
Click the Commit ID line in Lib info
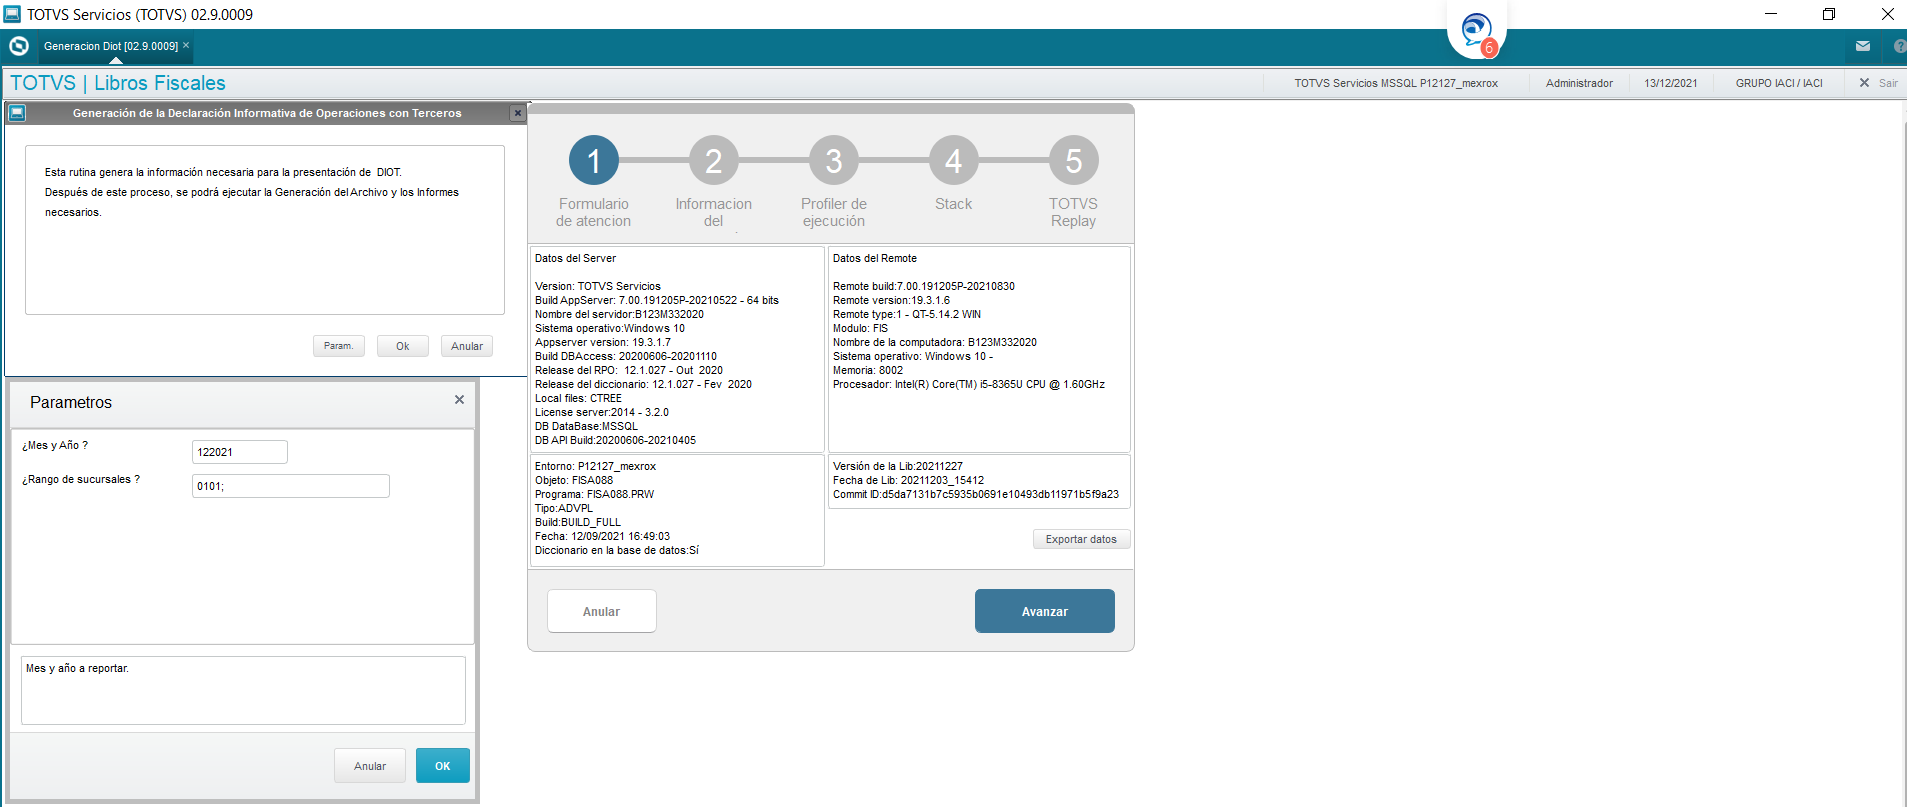tap(976, 494)
